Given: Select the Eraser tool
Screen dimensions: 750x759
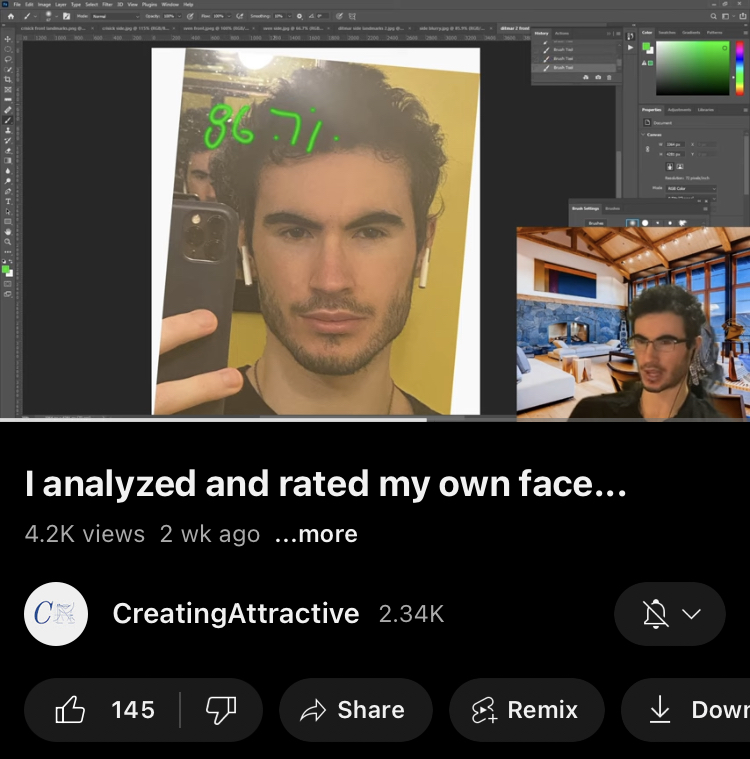Looking at the screenshot, I should coord(8,151).
